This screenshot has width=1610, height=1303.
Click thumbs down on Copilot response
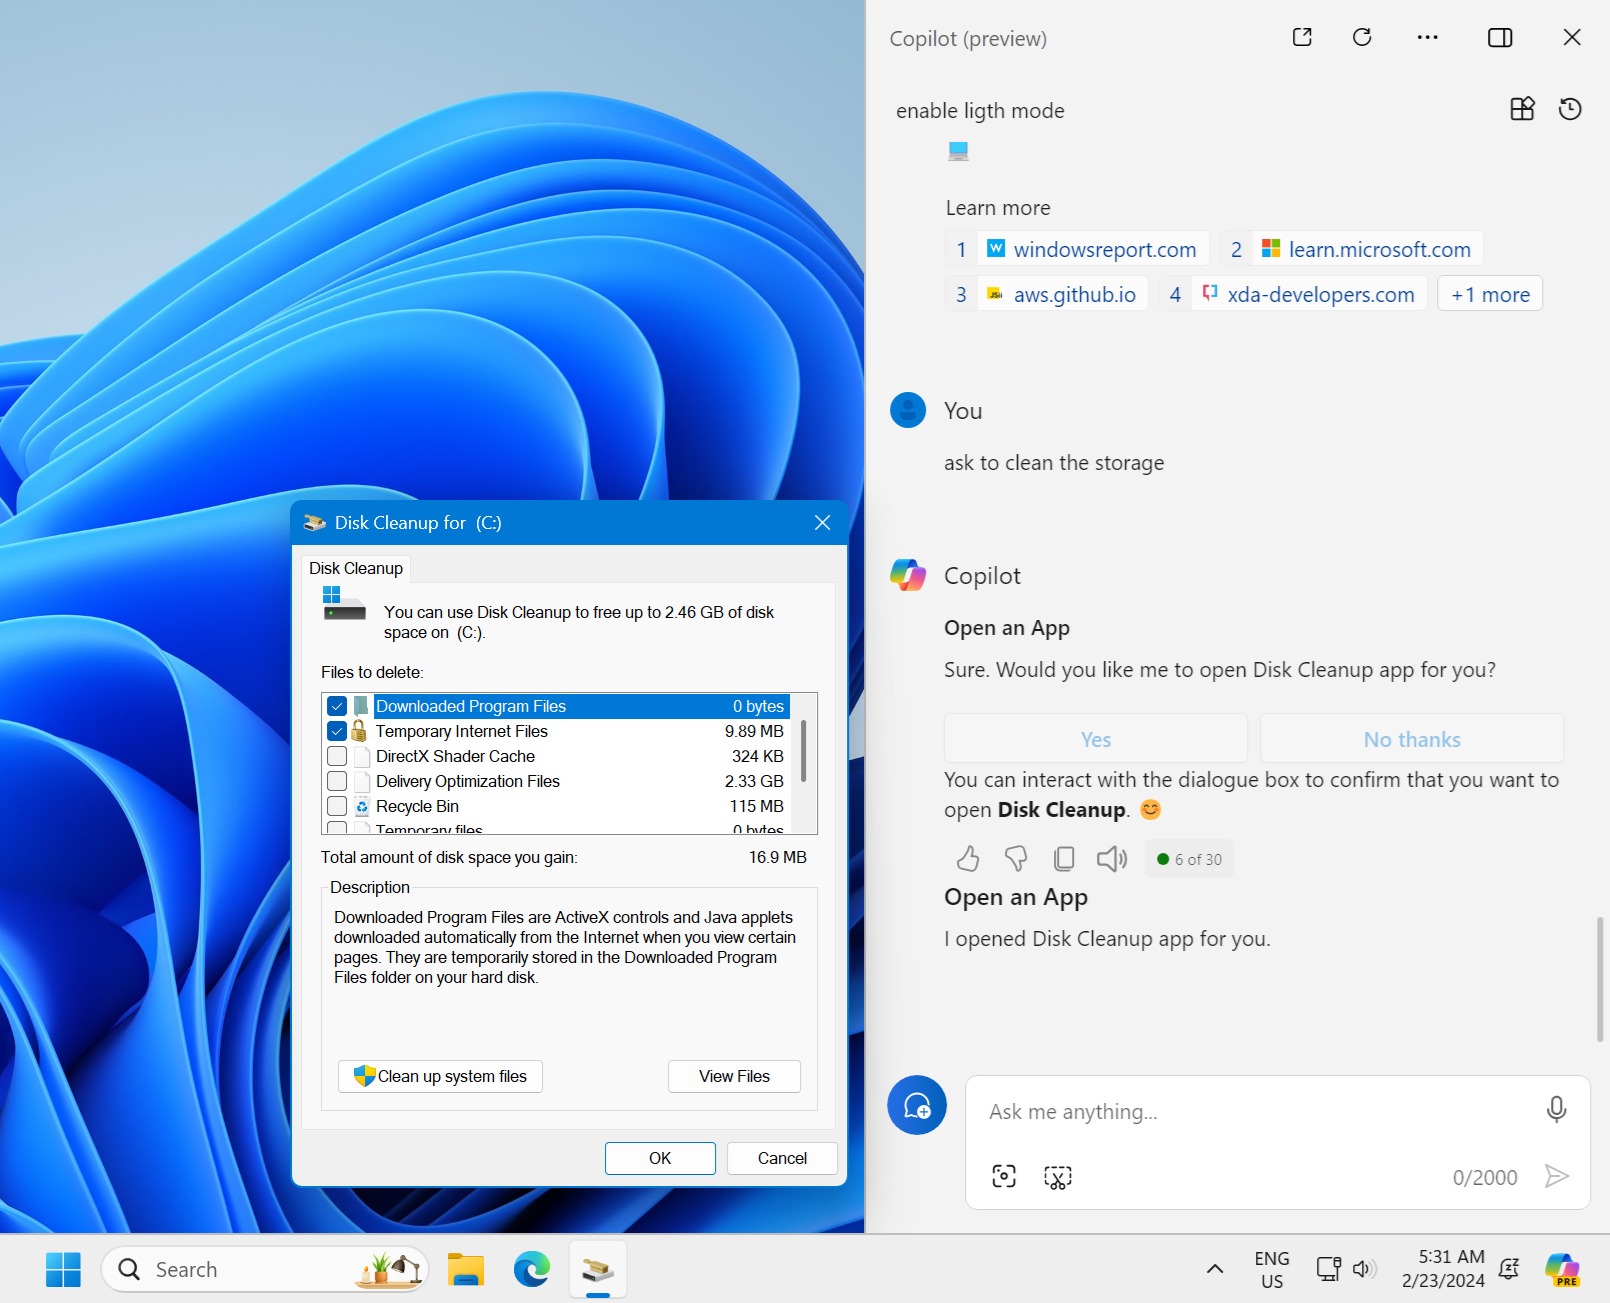coord(1016,858)
